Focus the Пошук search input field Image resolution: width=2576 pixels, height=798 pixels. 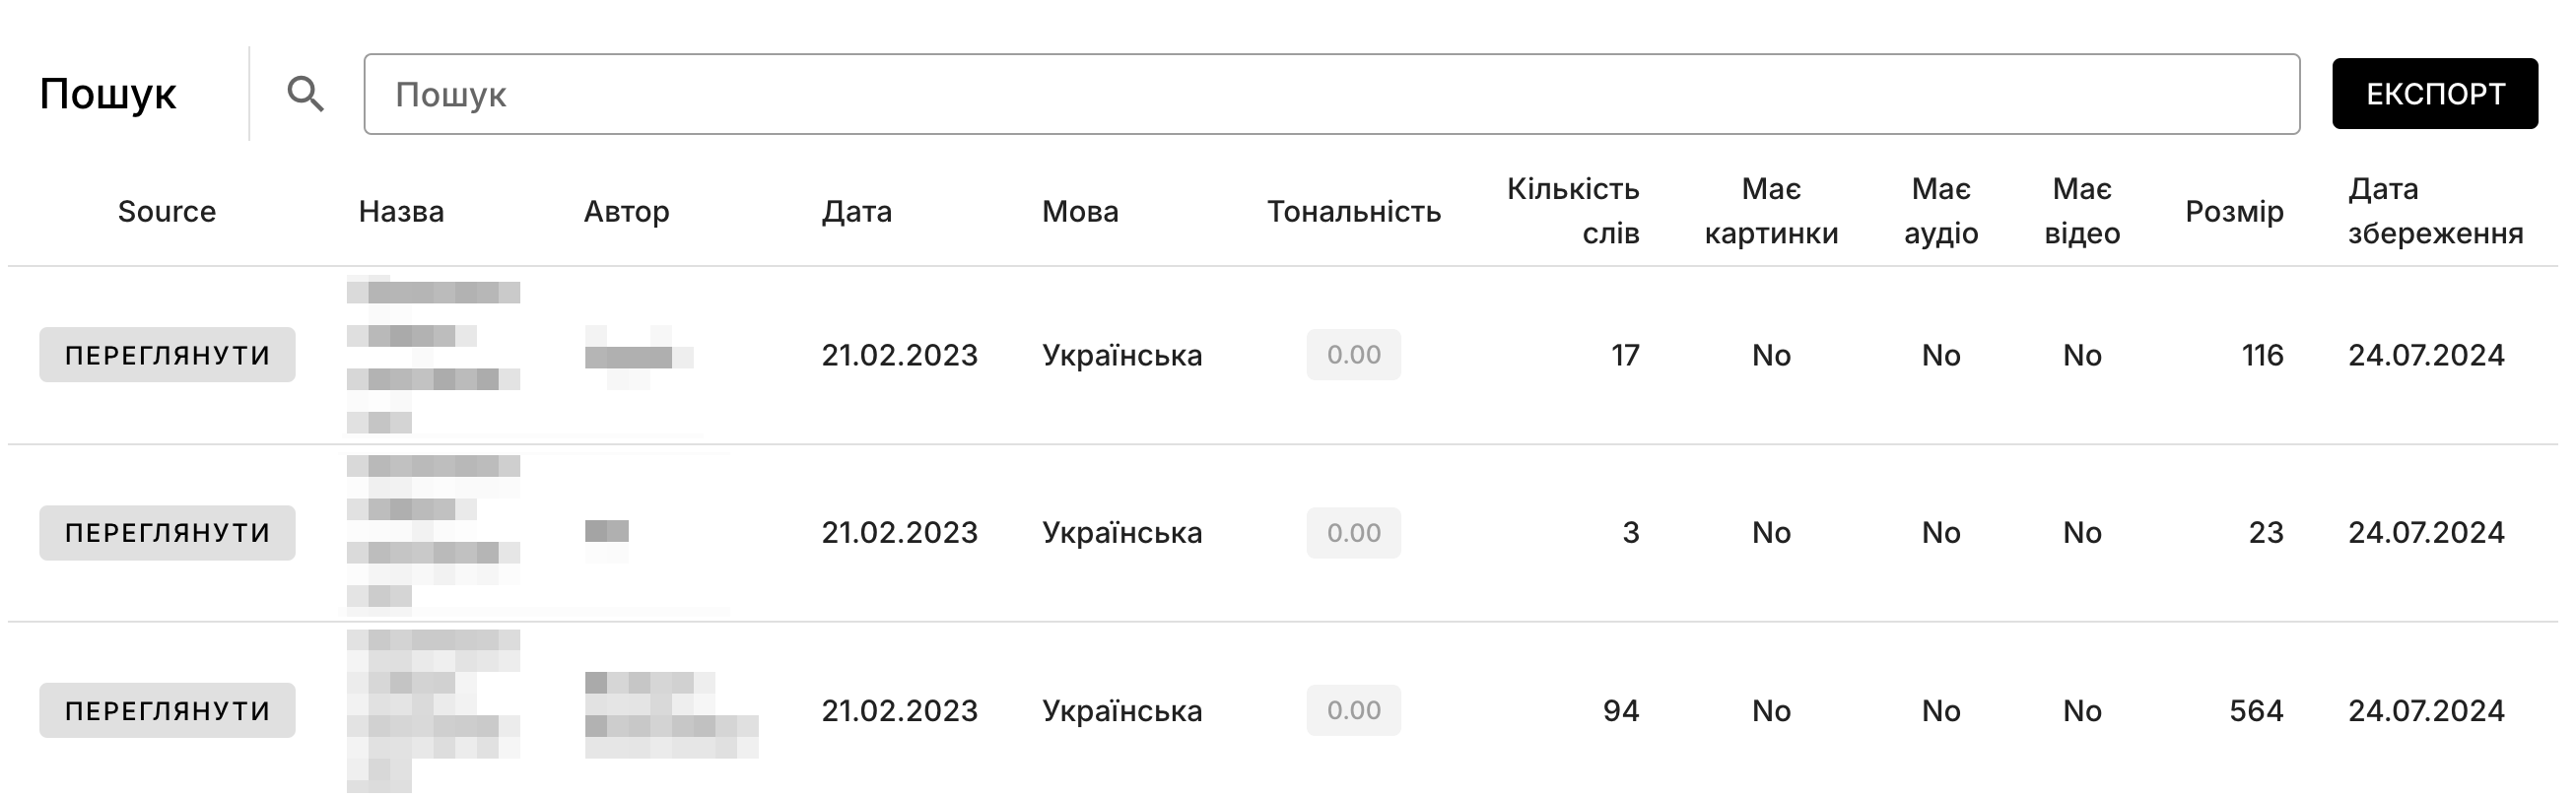click(1330, 94)
